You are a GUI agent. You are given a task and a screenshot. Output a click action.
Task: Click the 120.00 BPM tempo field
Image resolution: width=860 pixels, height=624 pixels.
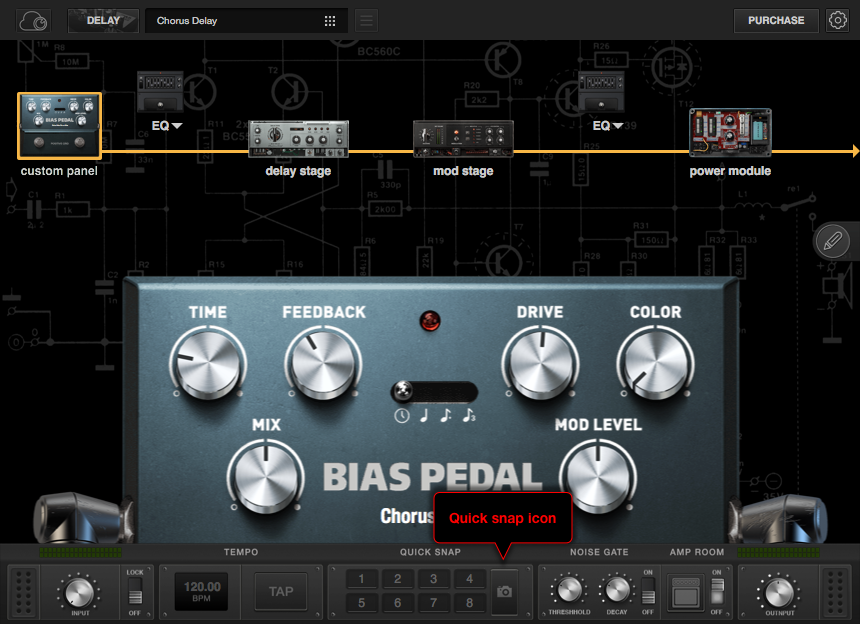[201, 592]
